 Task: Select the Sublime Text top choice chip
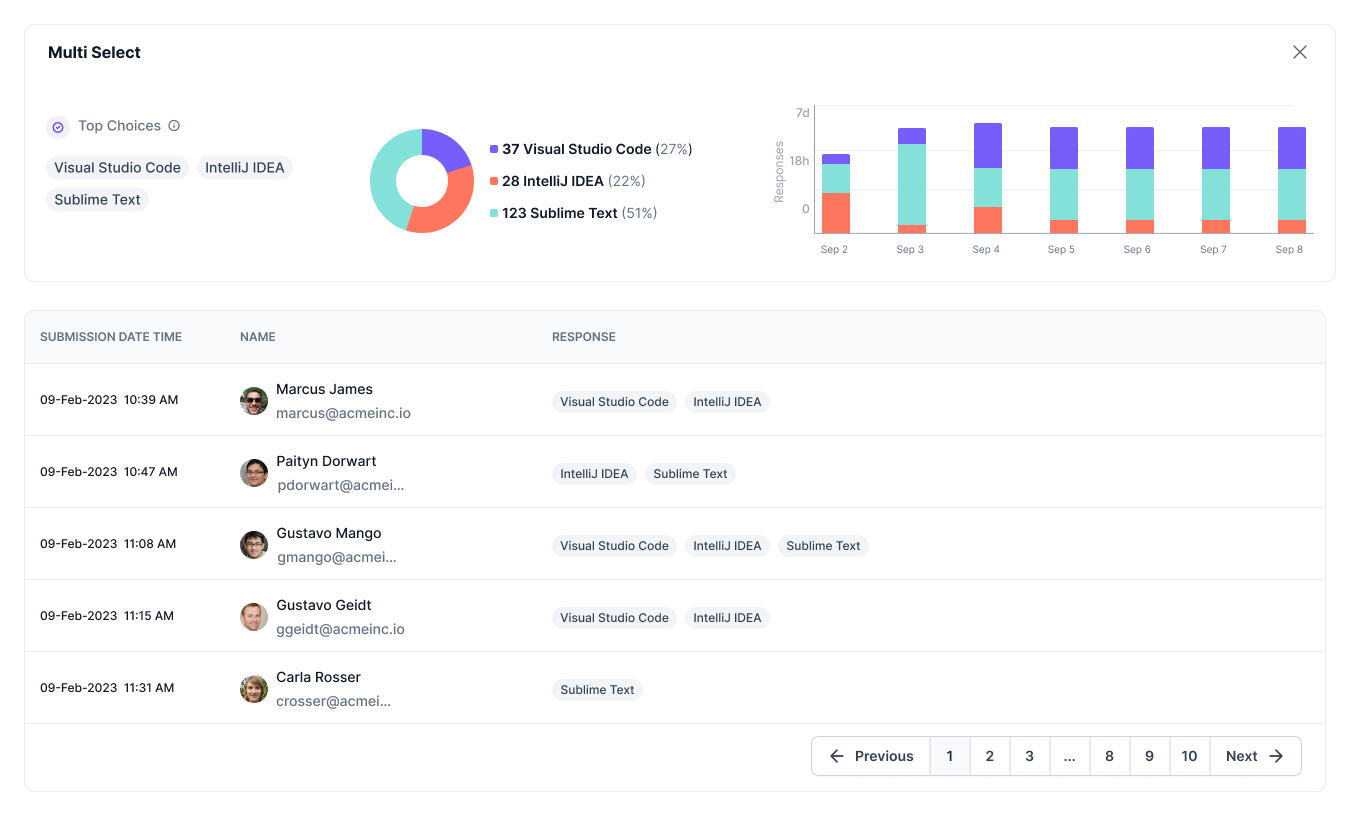click(97, 200)
